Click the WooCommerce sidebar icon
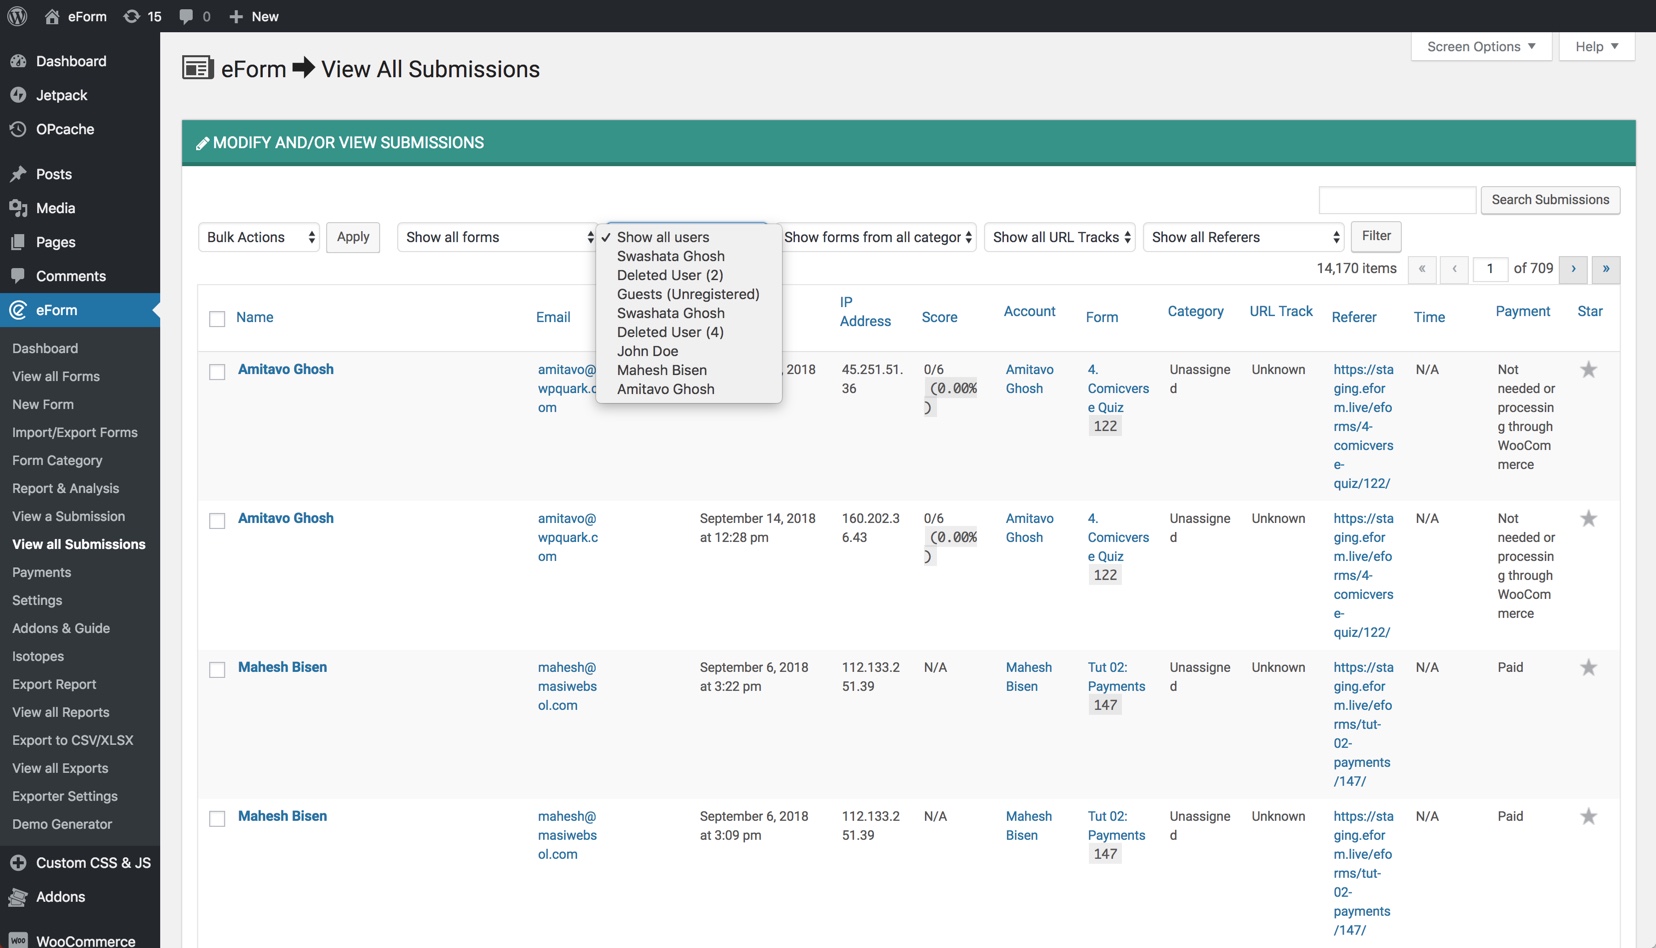Image resolution: width=1656 pixels, height=948 pixels. 18,940
